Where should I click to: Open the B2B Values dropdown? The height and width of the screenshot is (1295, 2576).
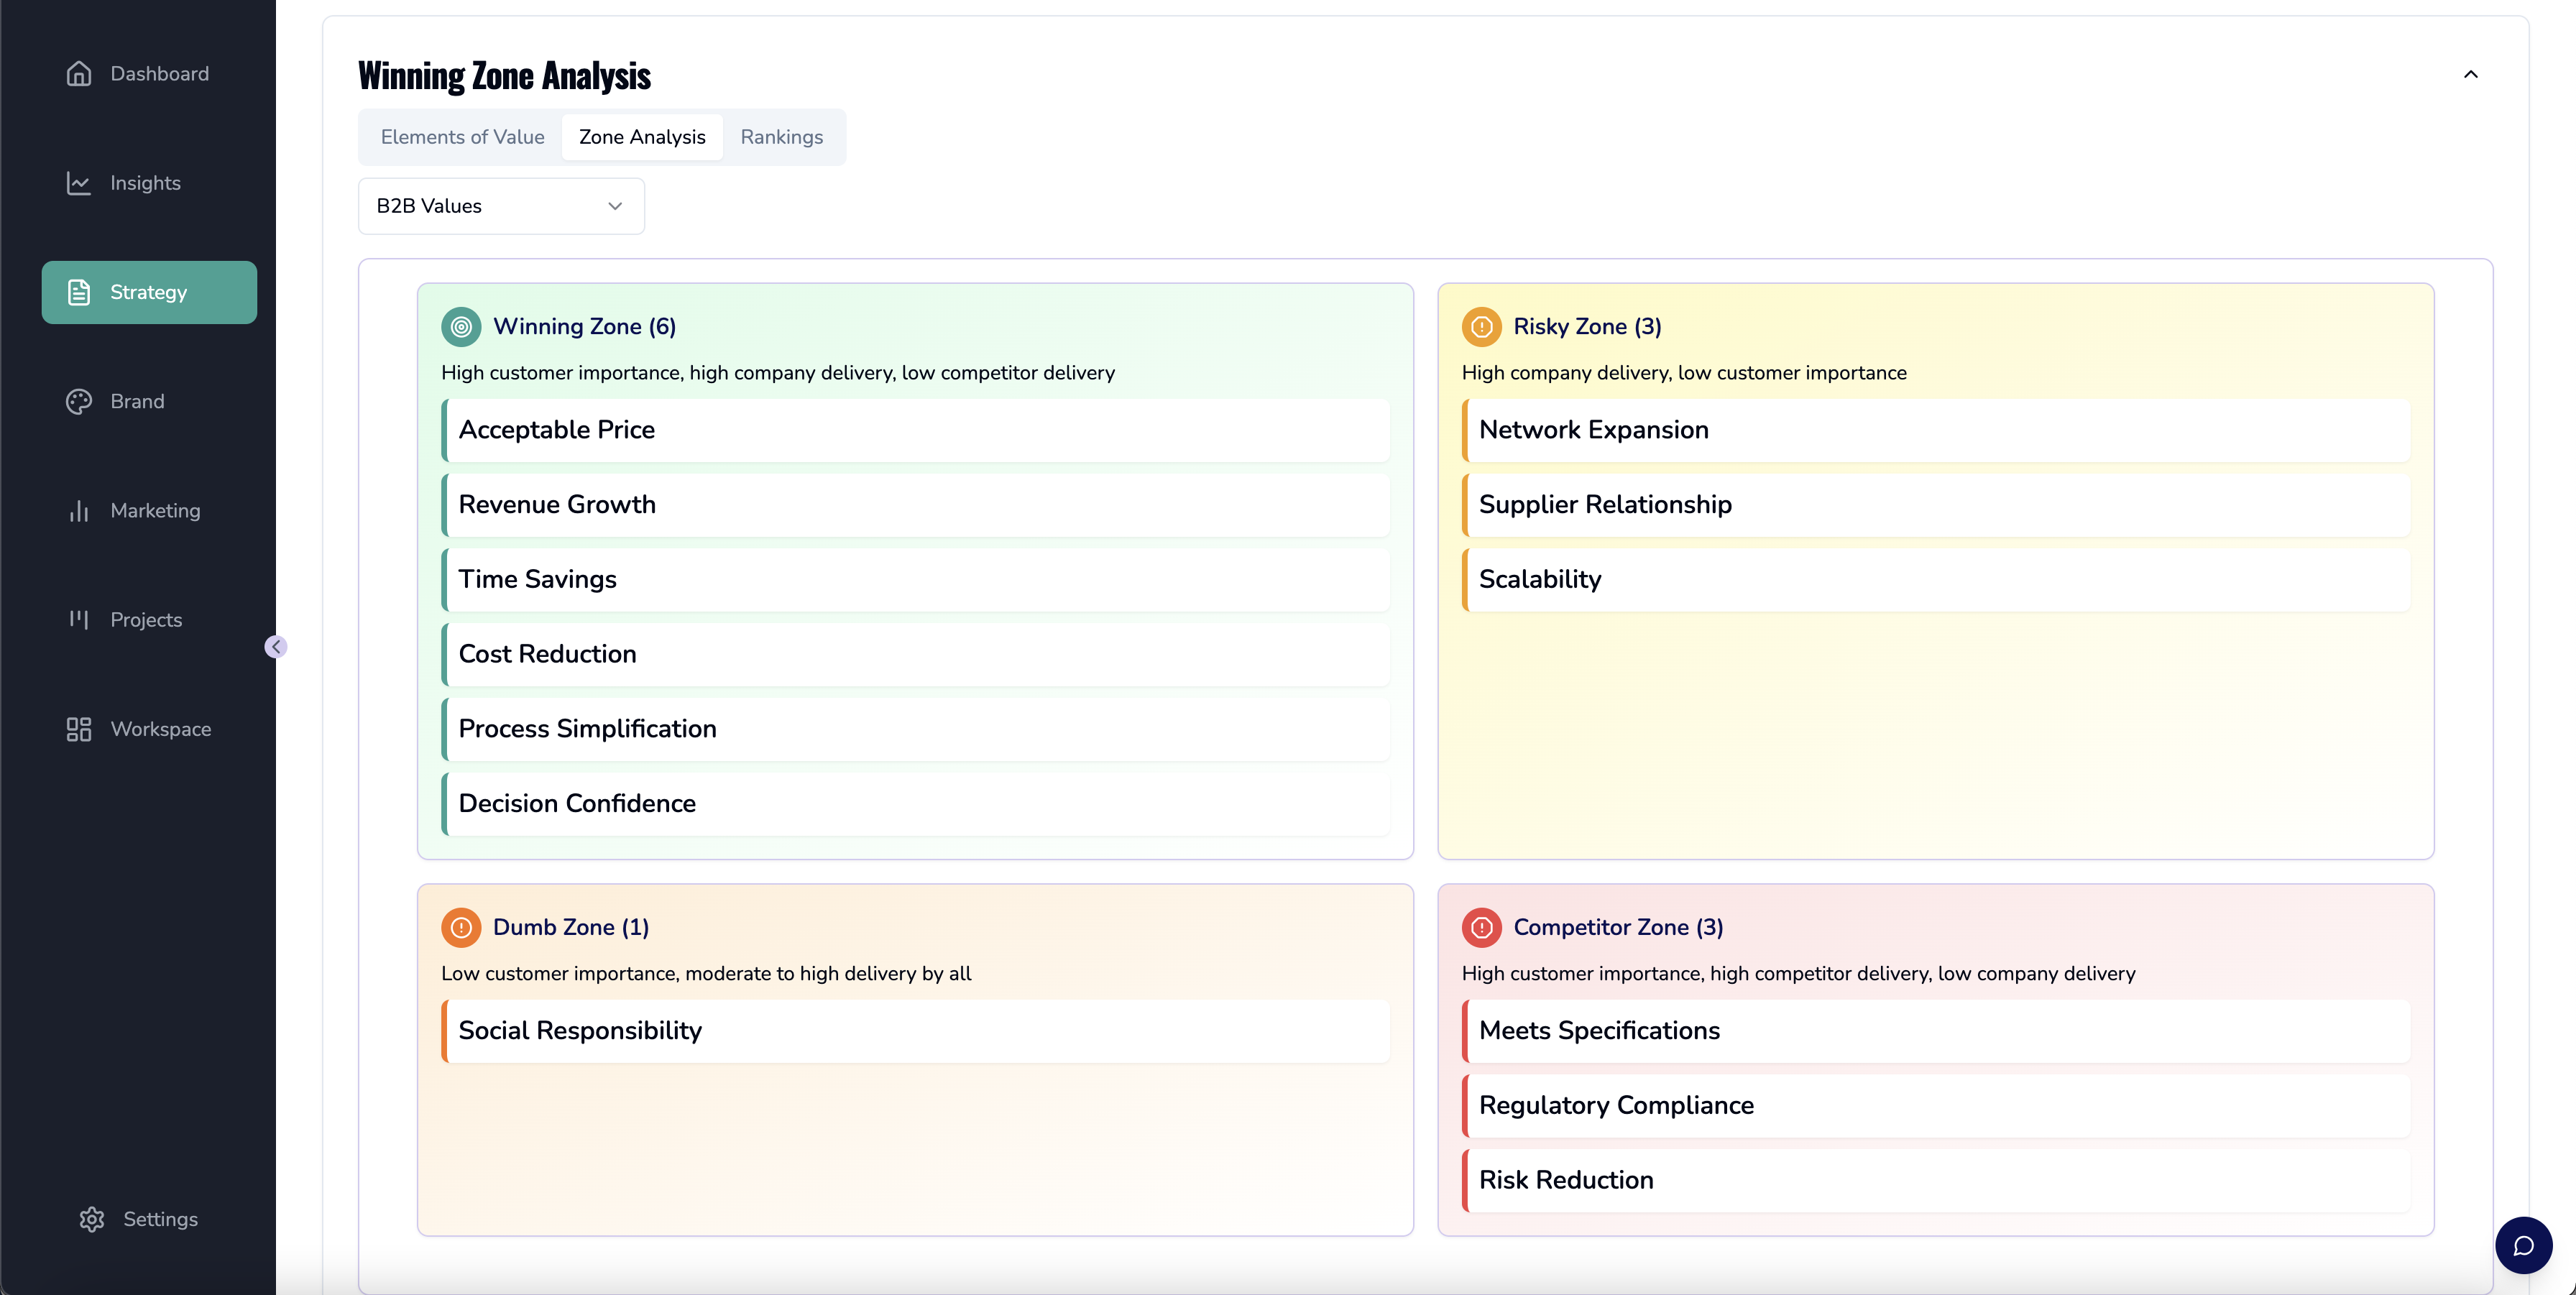(x=501, y=206)
